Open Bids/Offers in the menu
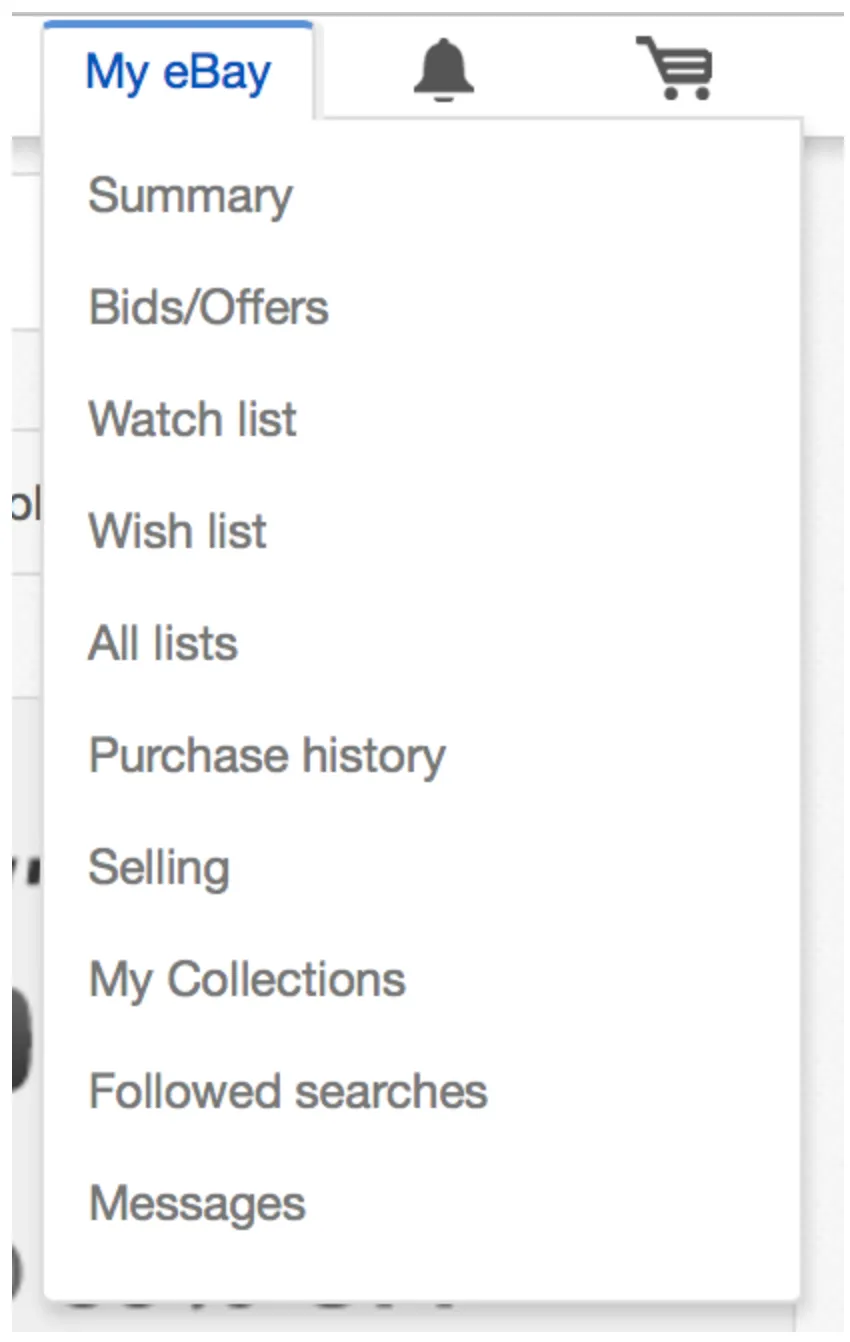 [x=208, y=307]
